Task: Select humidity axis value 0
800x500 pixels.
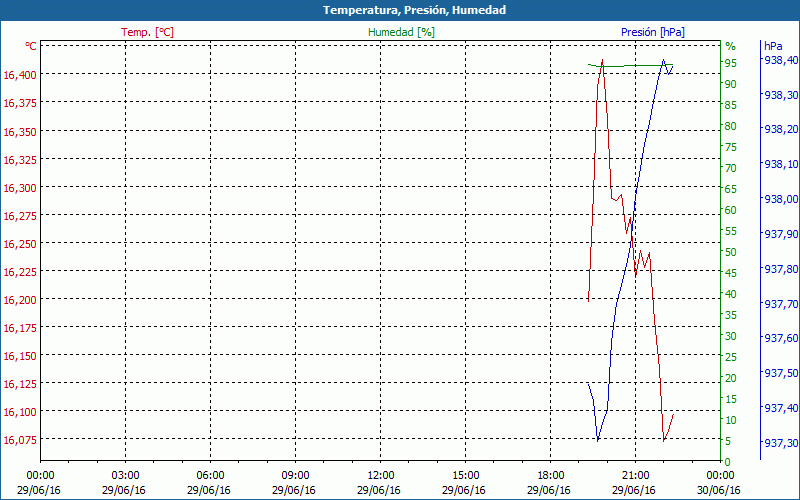Action: pos(728,462)
